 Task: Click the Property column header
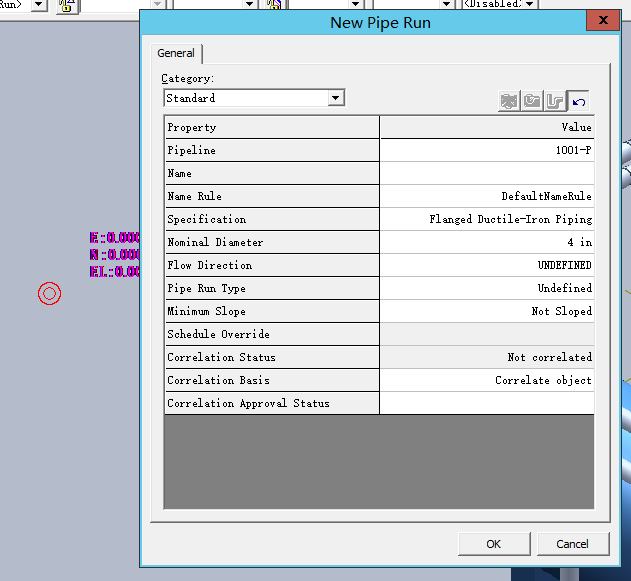tap(272, 127)
